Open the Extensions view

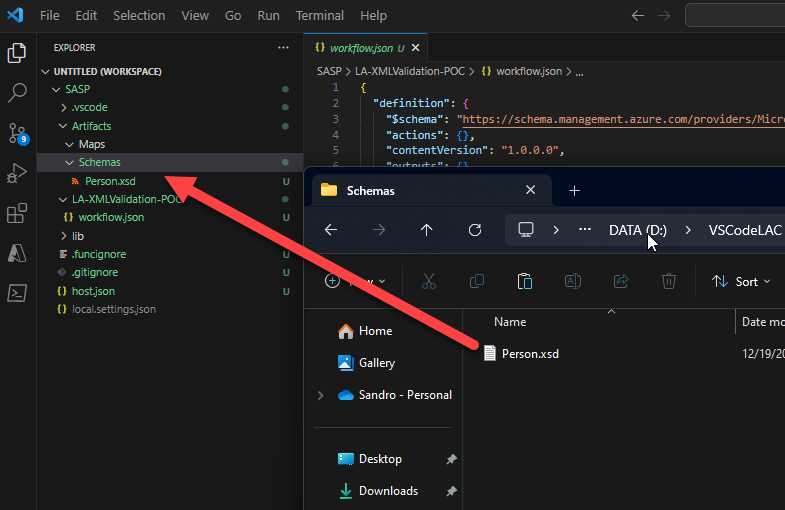[17, 213]
